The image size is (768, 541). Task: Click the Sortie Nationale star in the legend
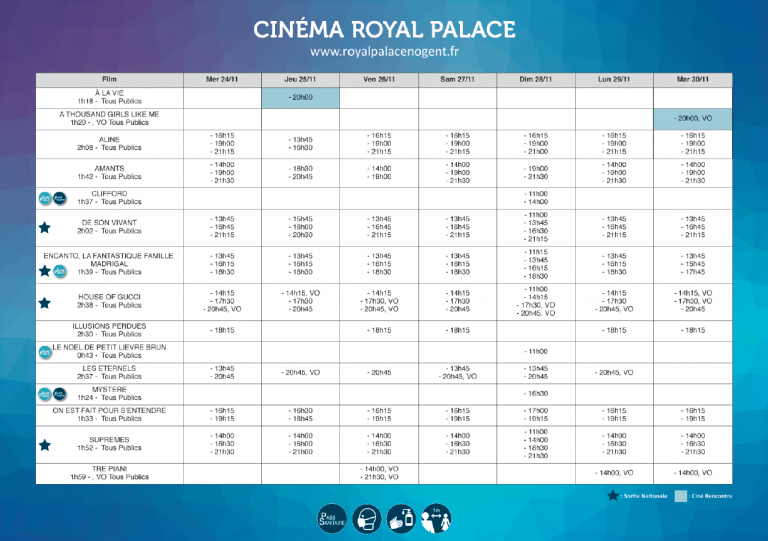point(612,494)
